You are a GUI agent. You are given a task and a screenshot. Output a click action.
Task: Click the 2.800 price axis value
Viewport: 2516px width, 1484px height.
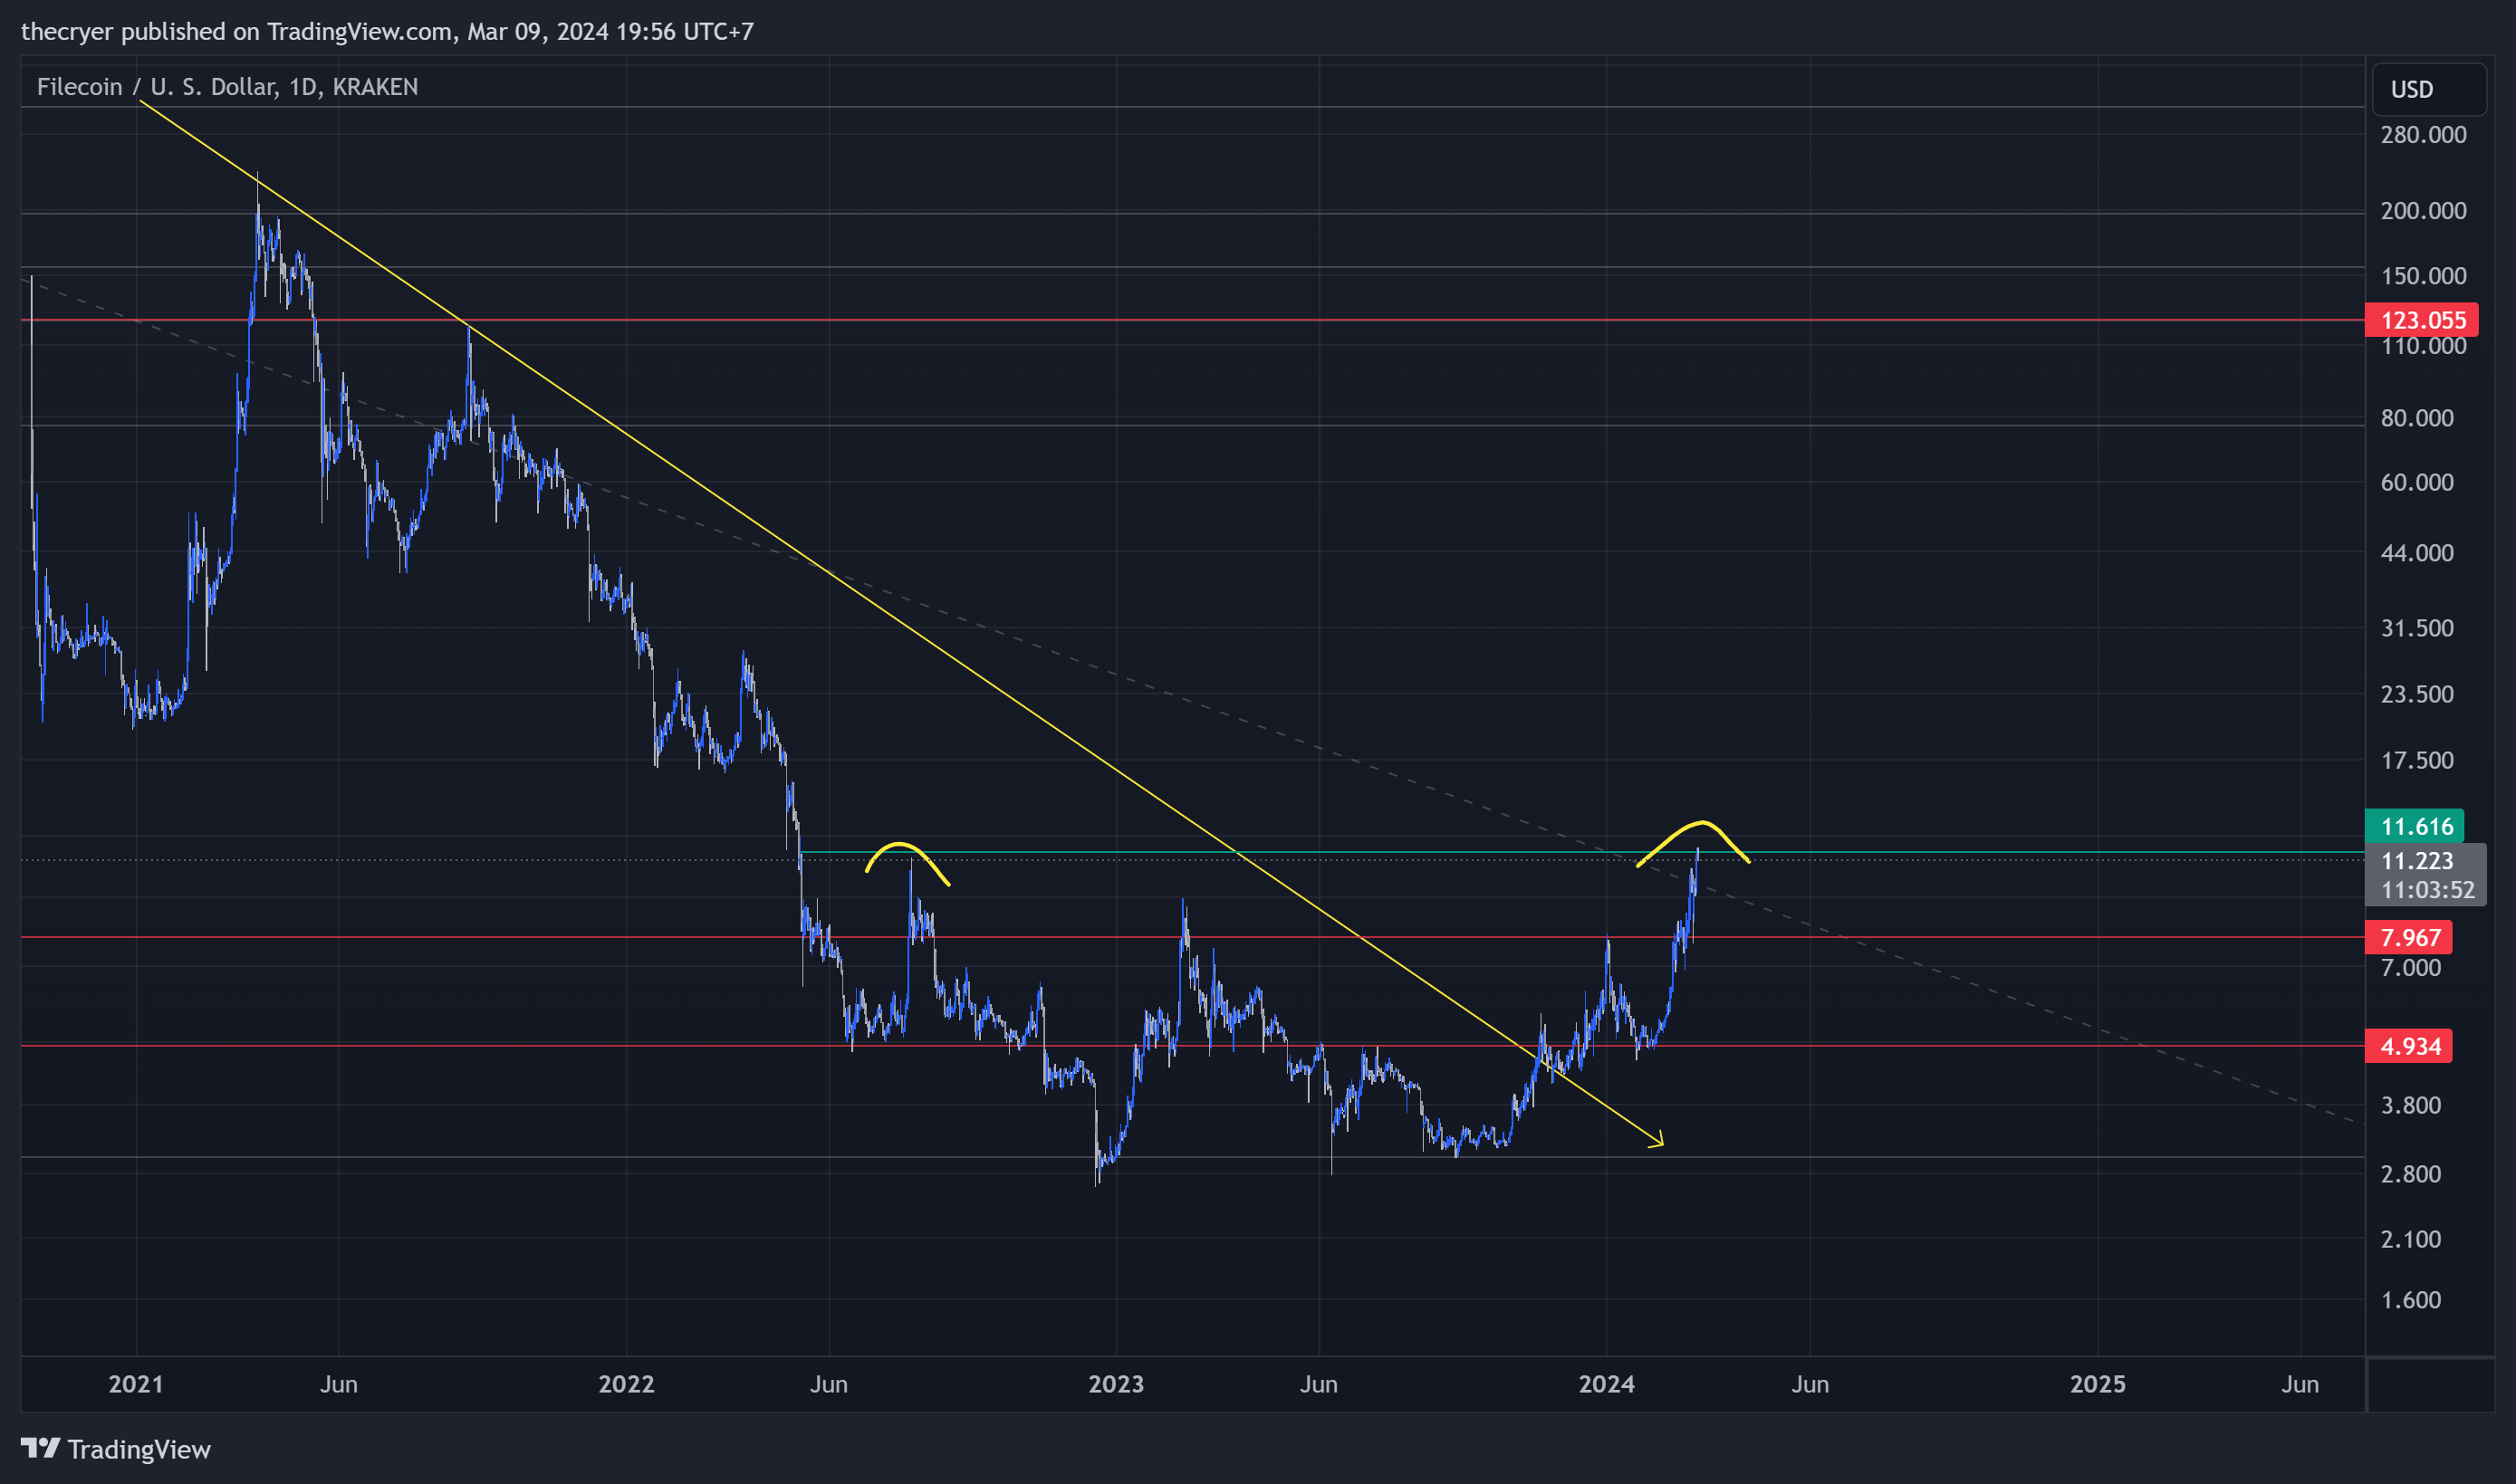point(2411,1174)
